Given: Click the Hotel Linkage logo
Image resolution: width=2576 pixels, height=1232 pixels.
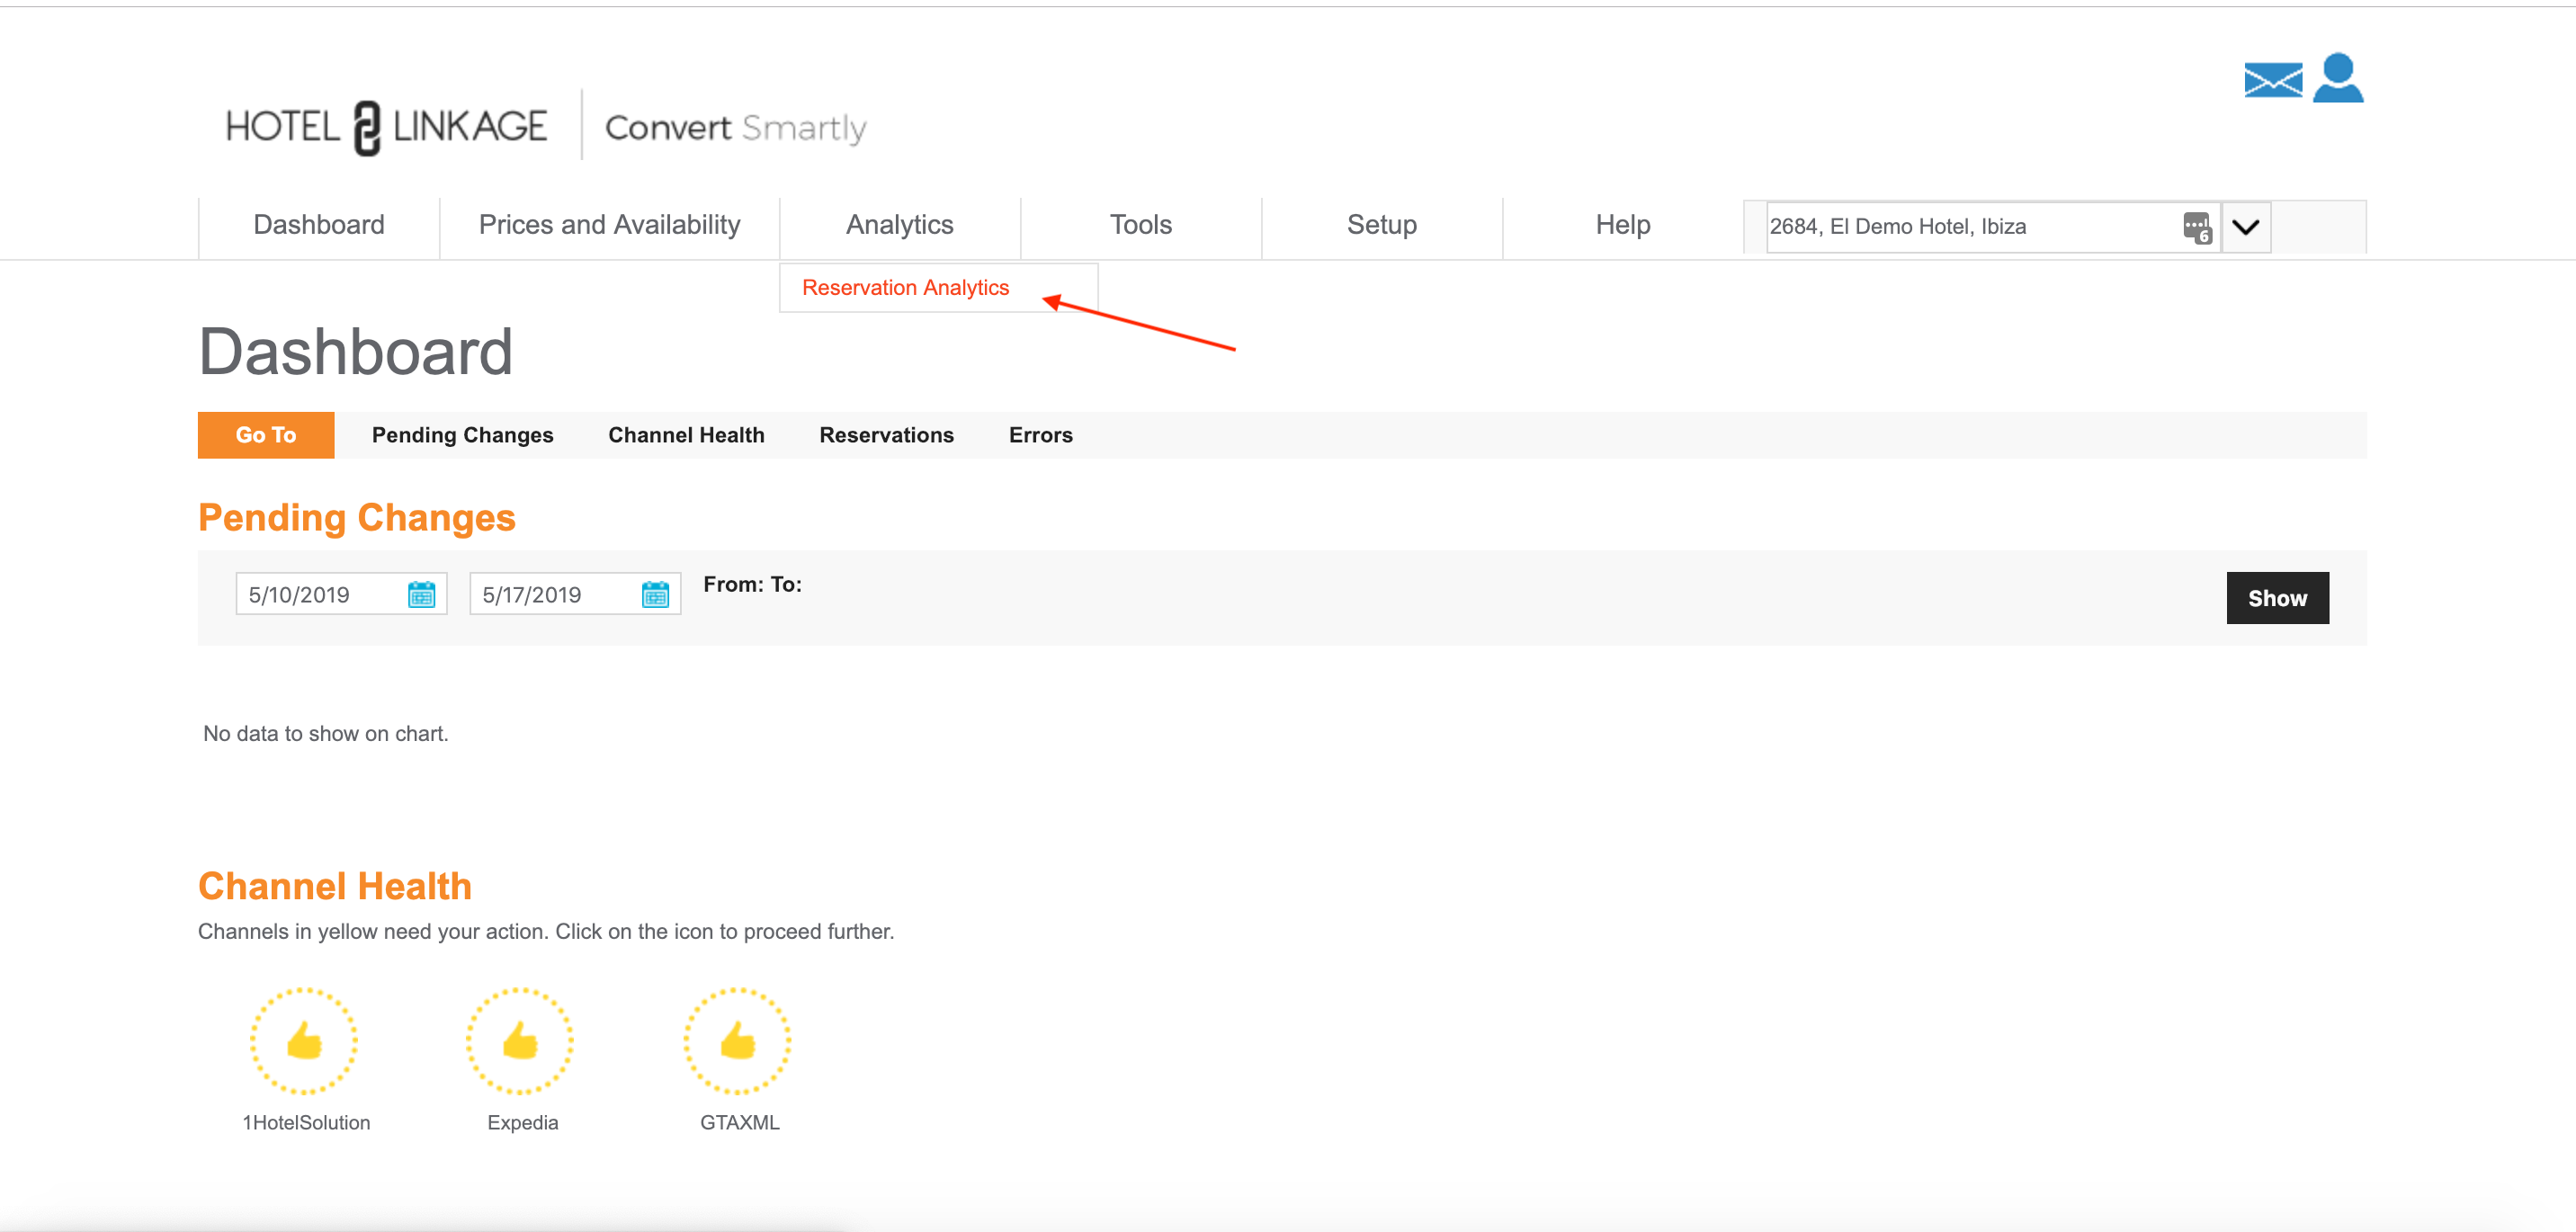Looking at the screenshot, I should pyautogui.click(x=386, y=127).
